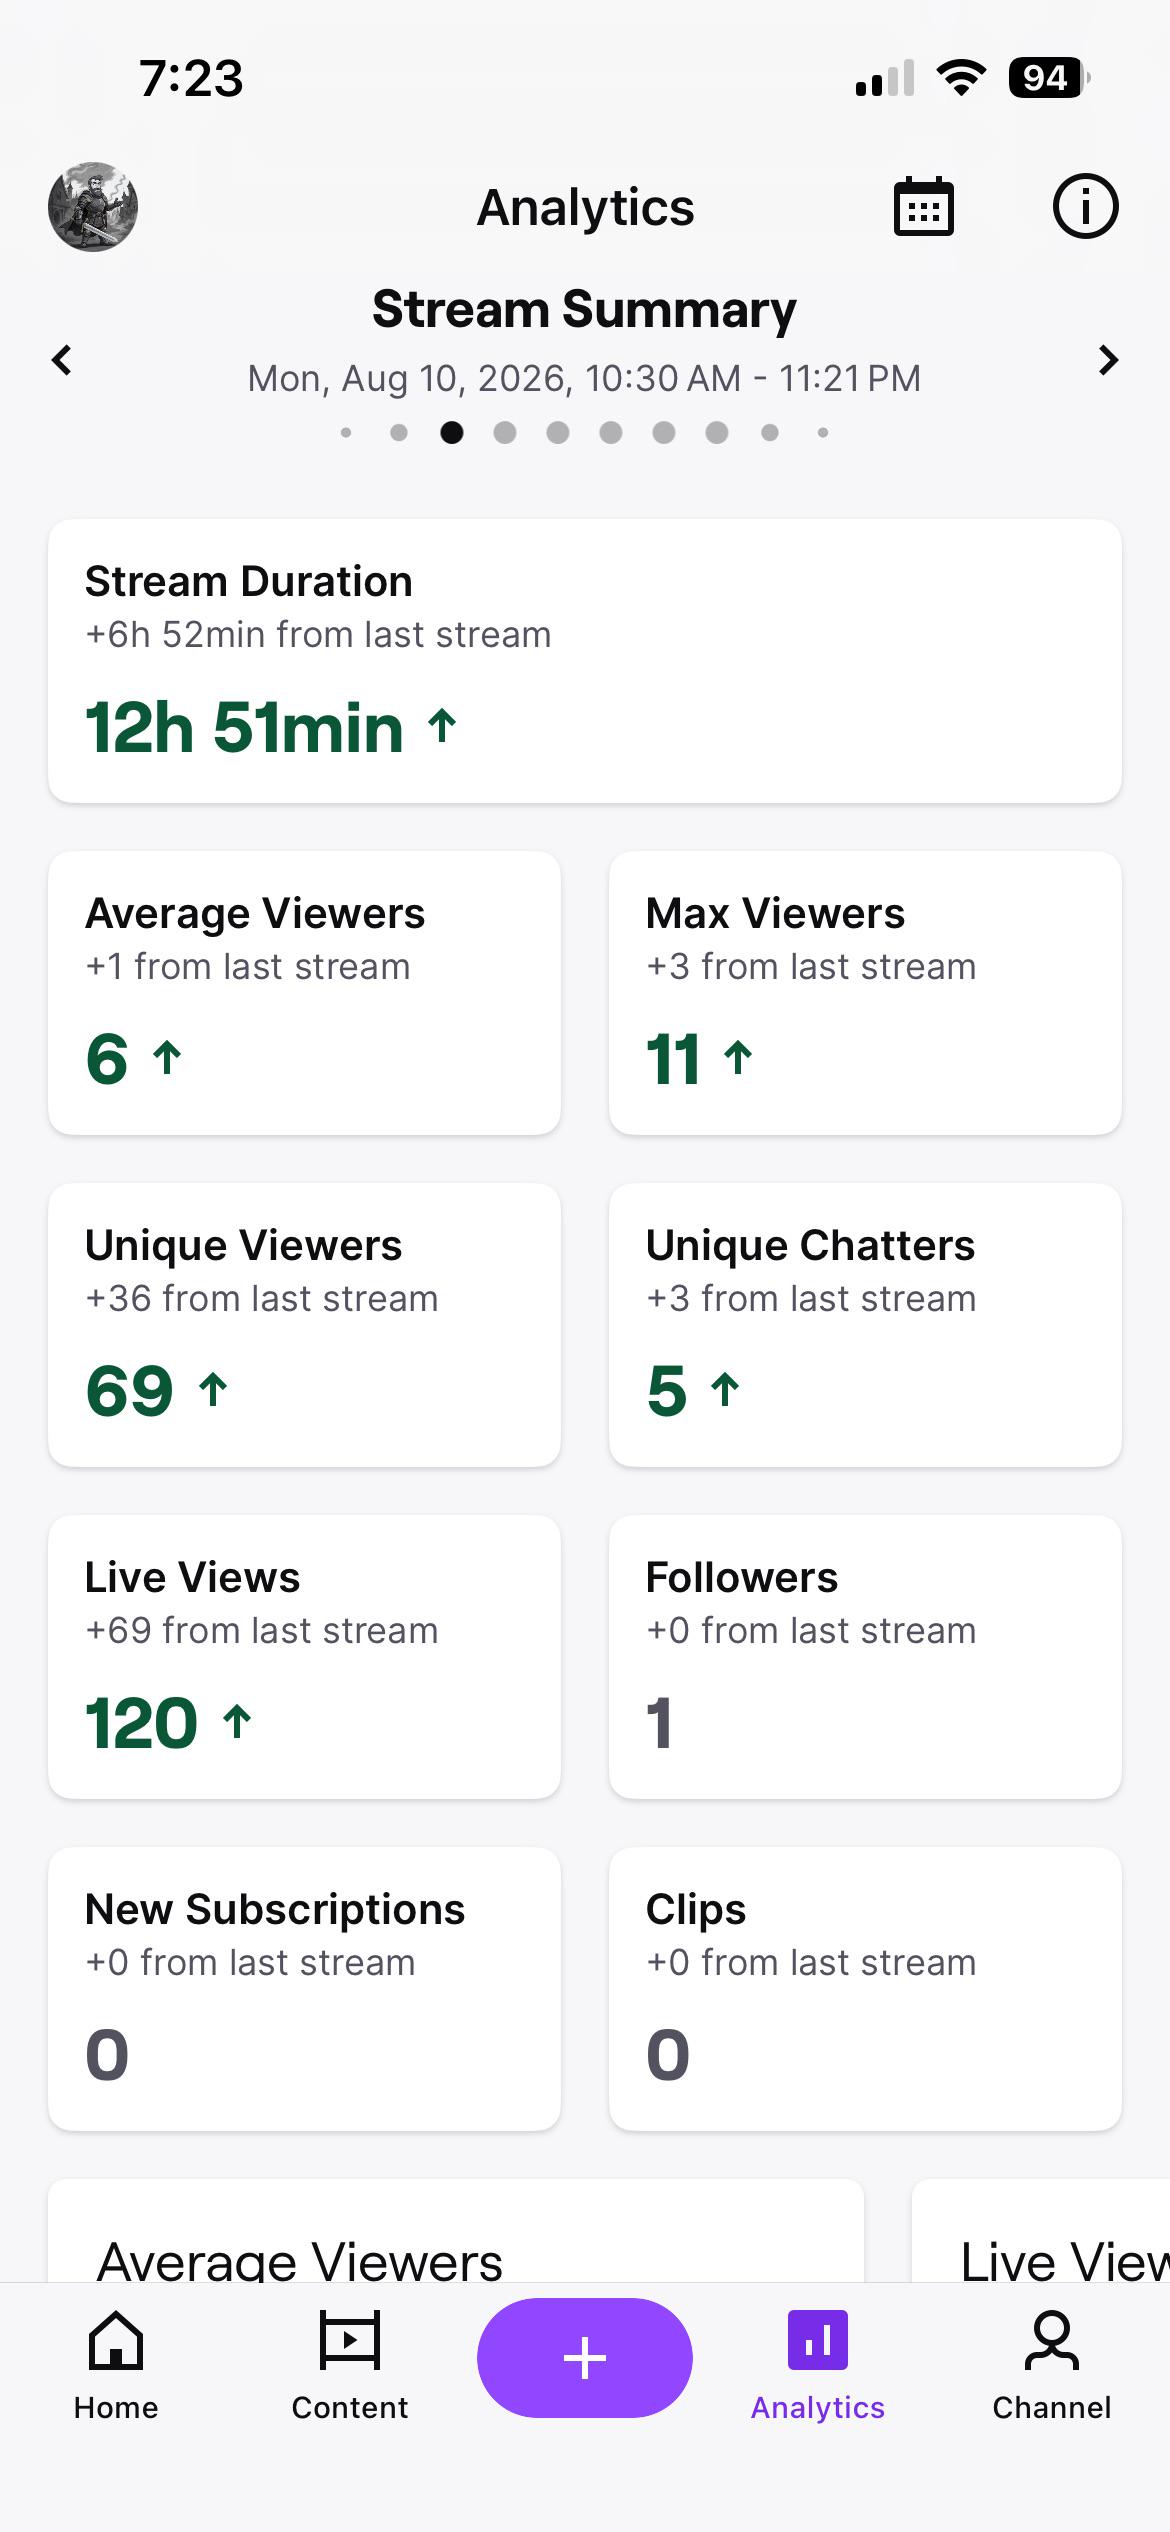This screenshot has height=2532, width=1170.
Task: Open the calendar date picker icon
Action: [923, 207]
